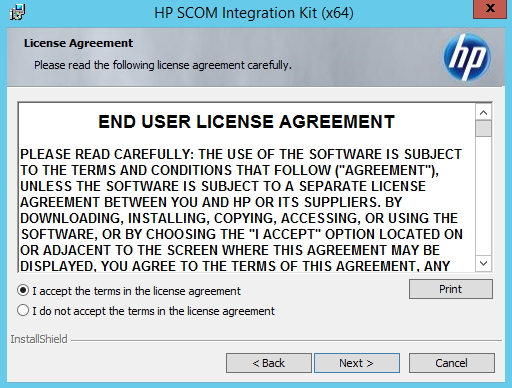Click the license text scroll-down arrow

[483, 263]
